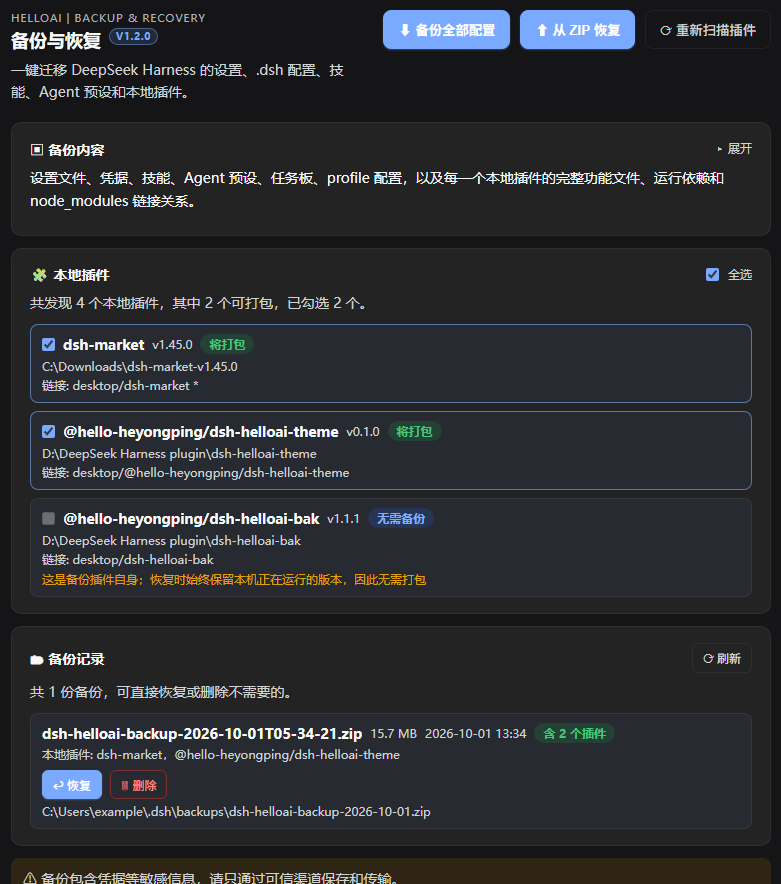
Task: Click the version label v0.1.0
Action: (363, 432)
